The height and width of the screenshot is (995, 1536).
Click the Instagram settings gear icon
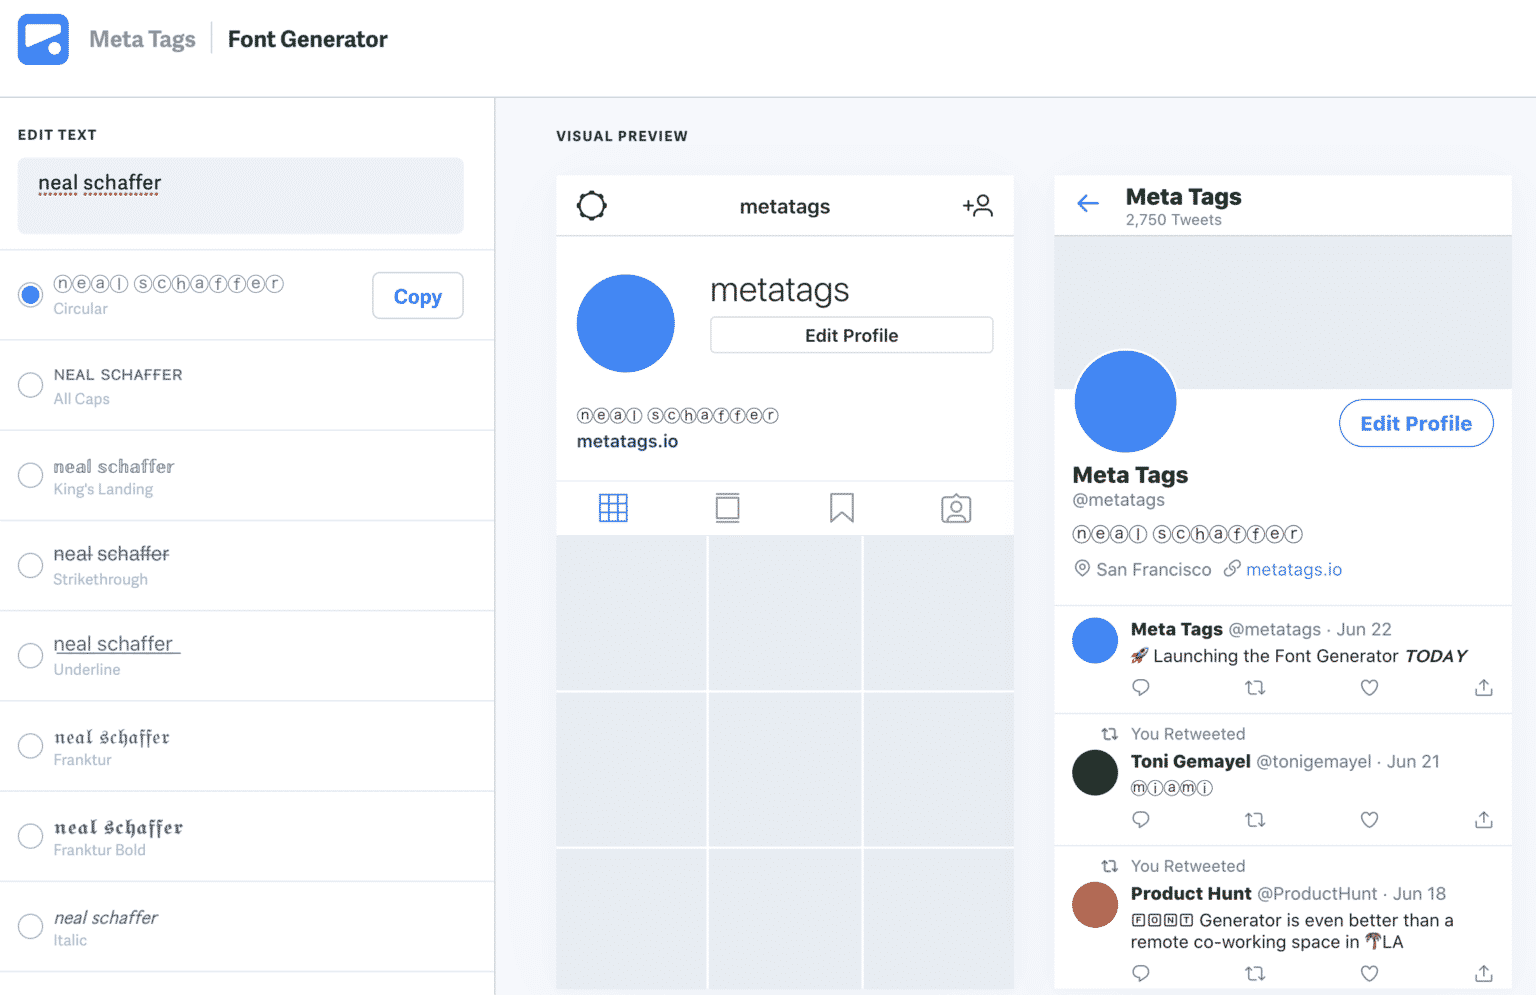592,206
